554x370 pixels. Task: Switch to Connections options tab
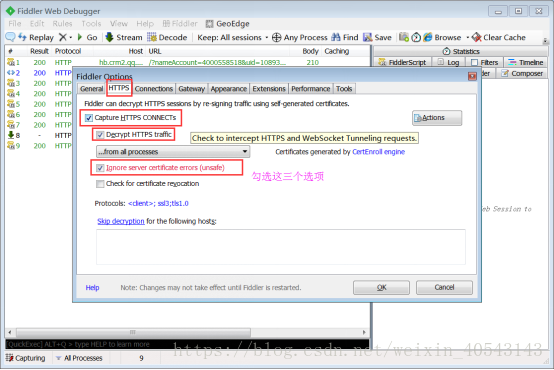pos(154,89)
